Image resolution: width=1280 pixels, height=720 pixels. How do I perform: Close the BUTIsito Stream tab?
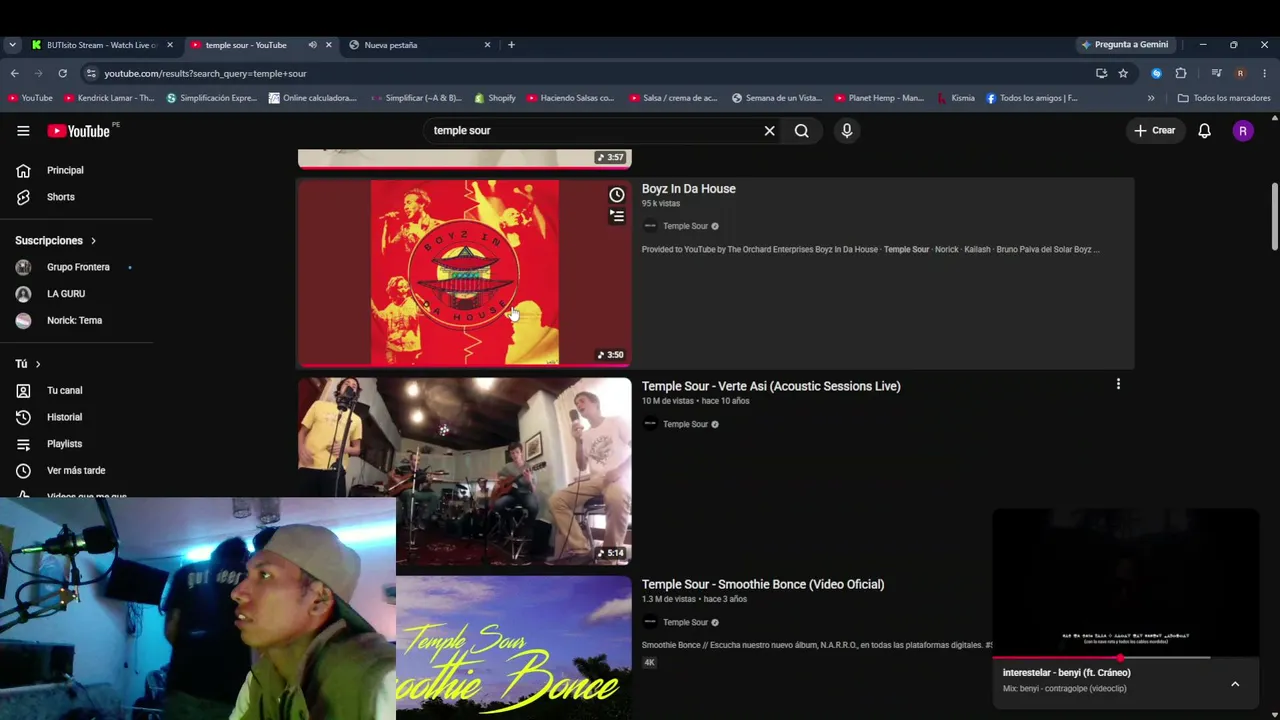(170, 45)
